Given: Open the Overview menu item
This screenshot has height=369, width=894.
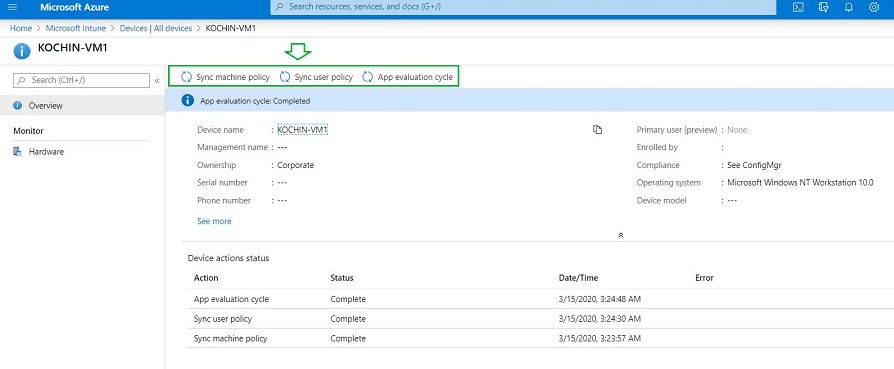Looking at the screenshot, I should coord(82,106).
